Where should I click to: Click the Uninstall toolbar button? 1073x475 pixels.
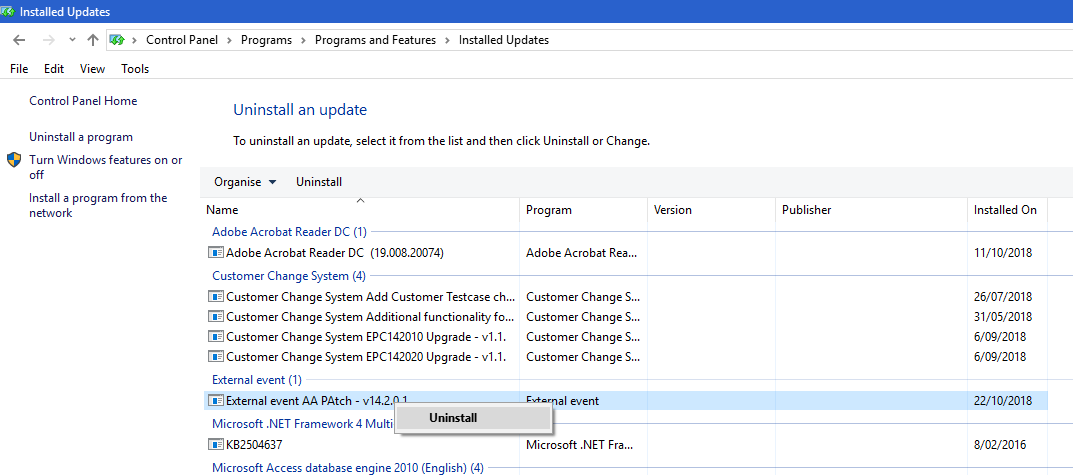coord(319,182)
